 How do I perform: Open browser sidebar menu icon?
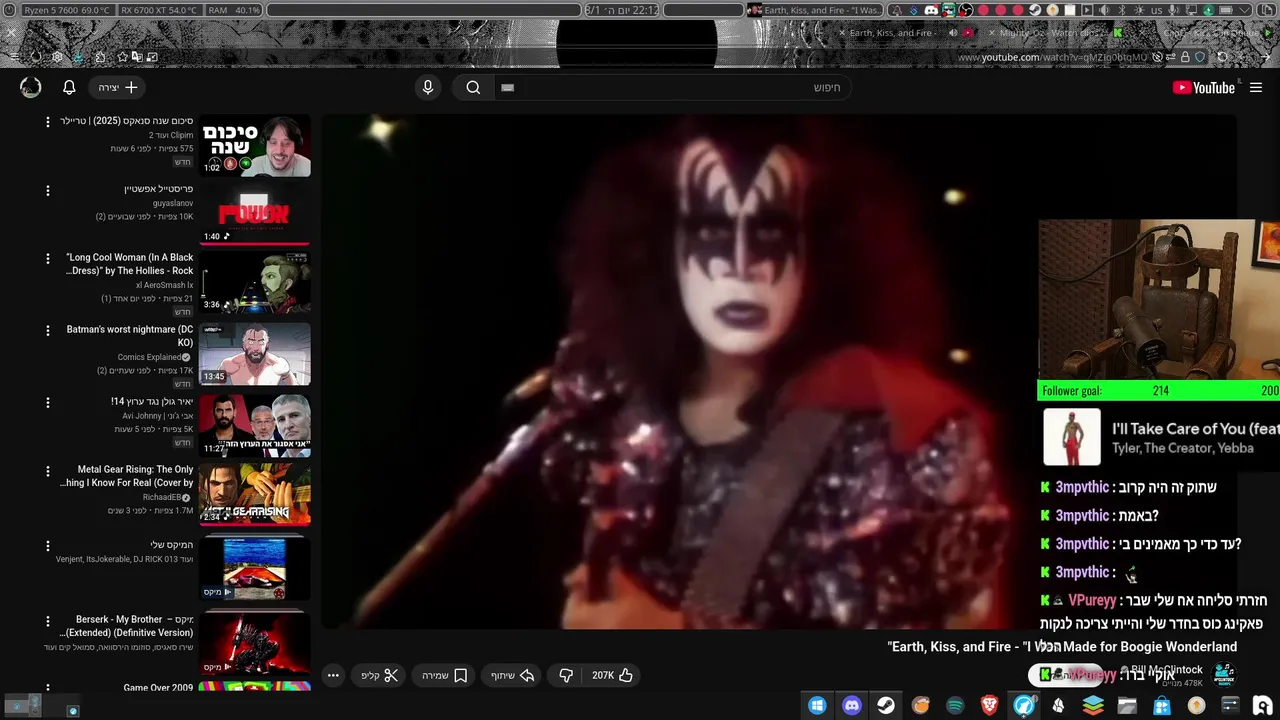(x=14, y=57)
